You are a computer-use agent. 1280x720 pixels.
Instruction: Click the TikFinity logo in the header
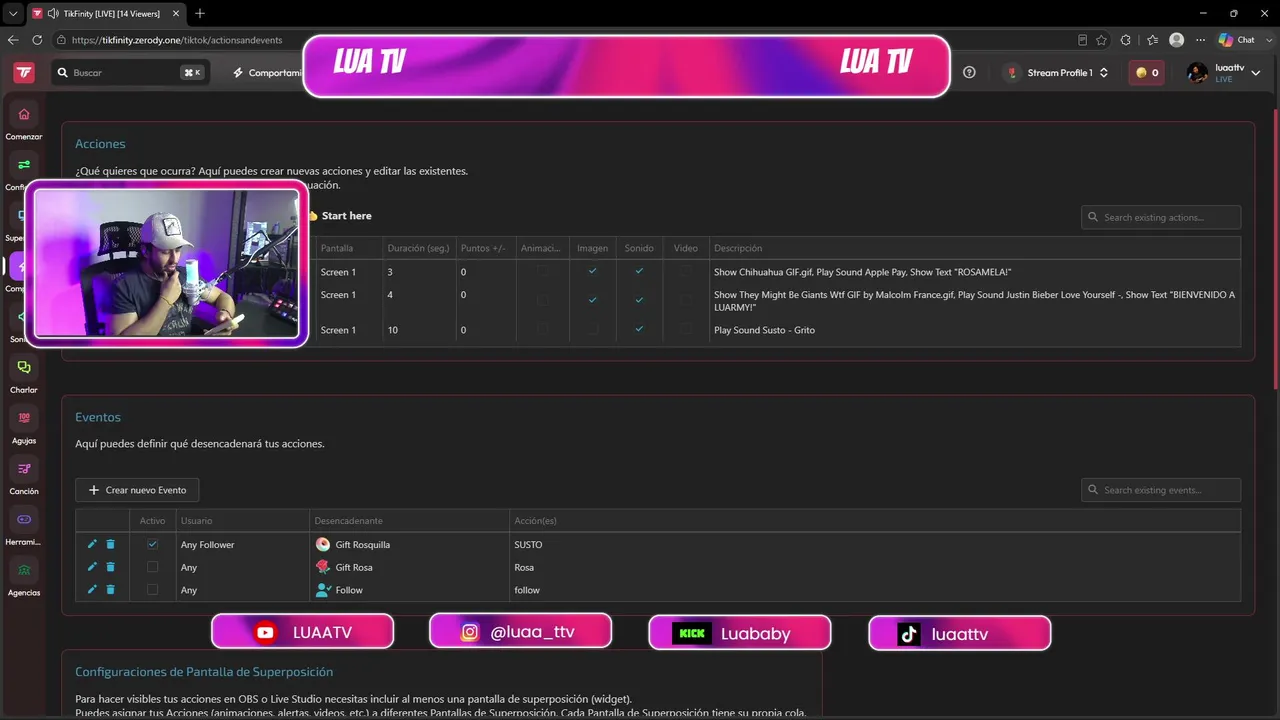[24, 73]
